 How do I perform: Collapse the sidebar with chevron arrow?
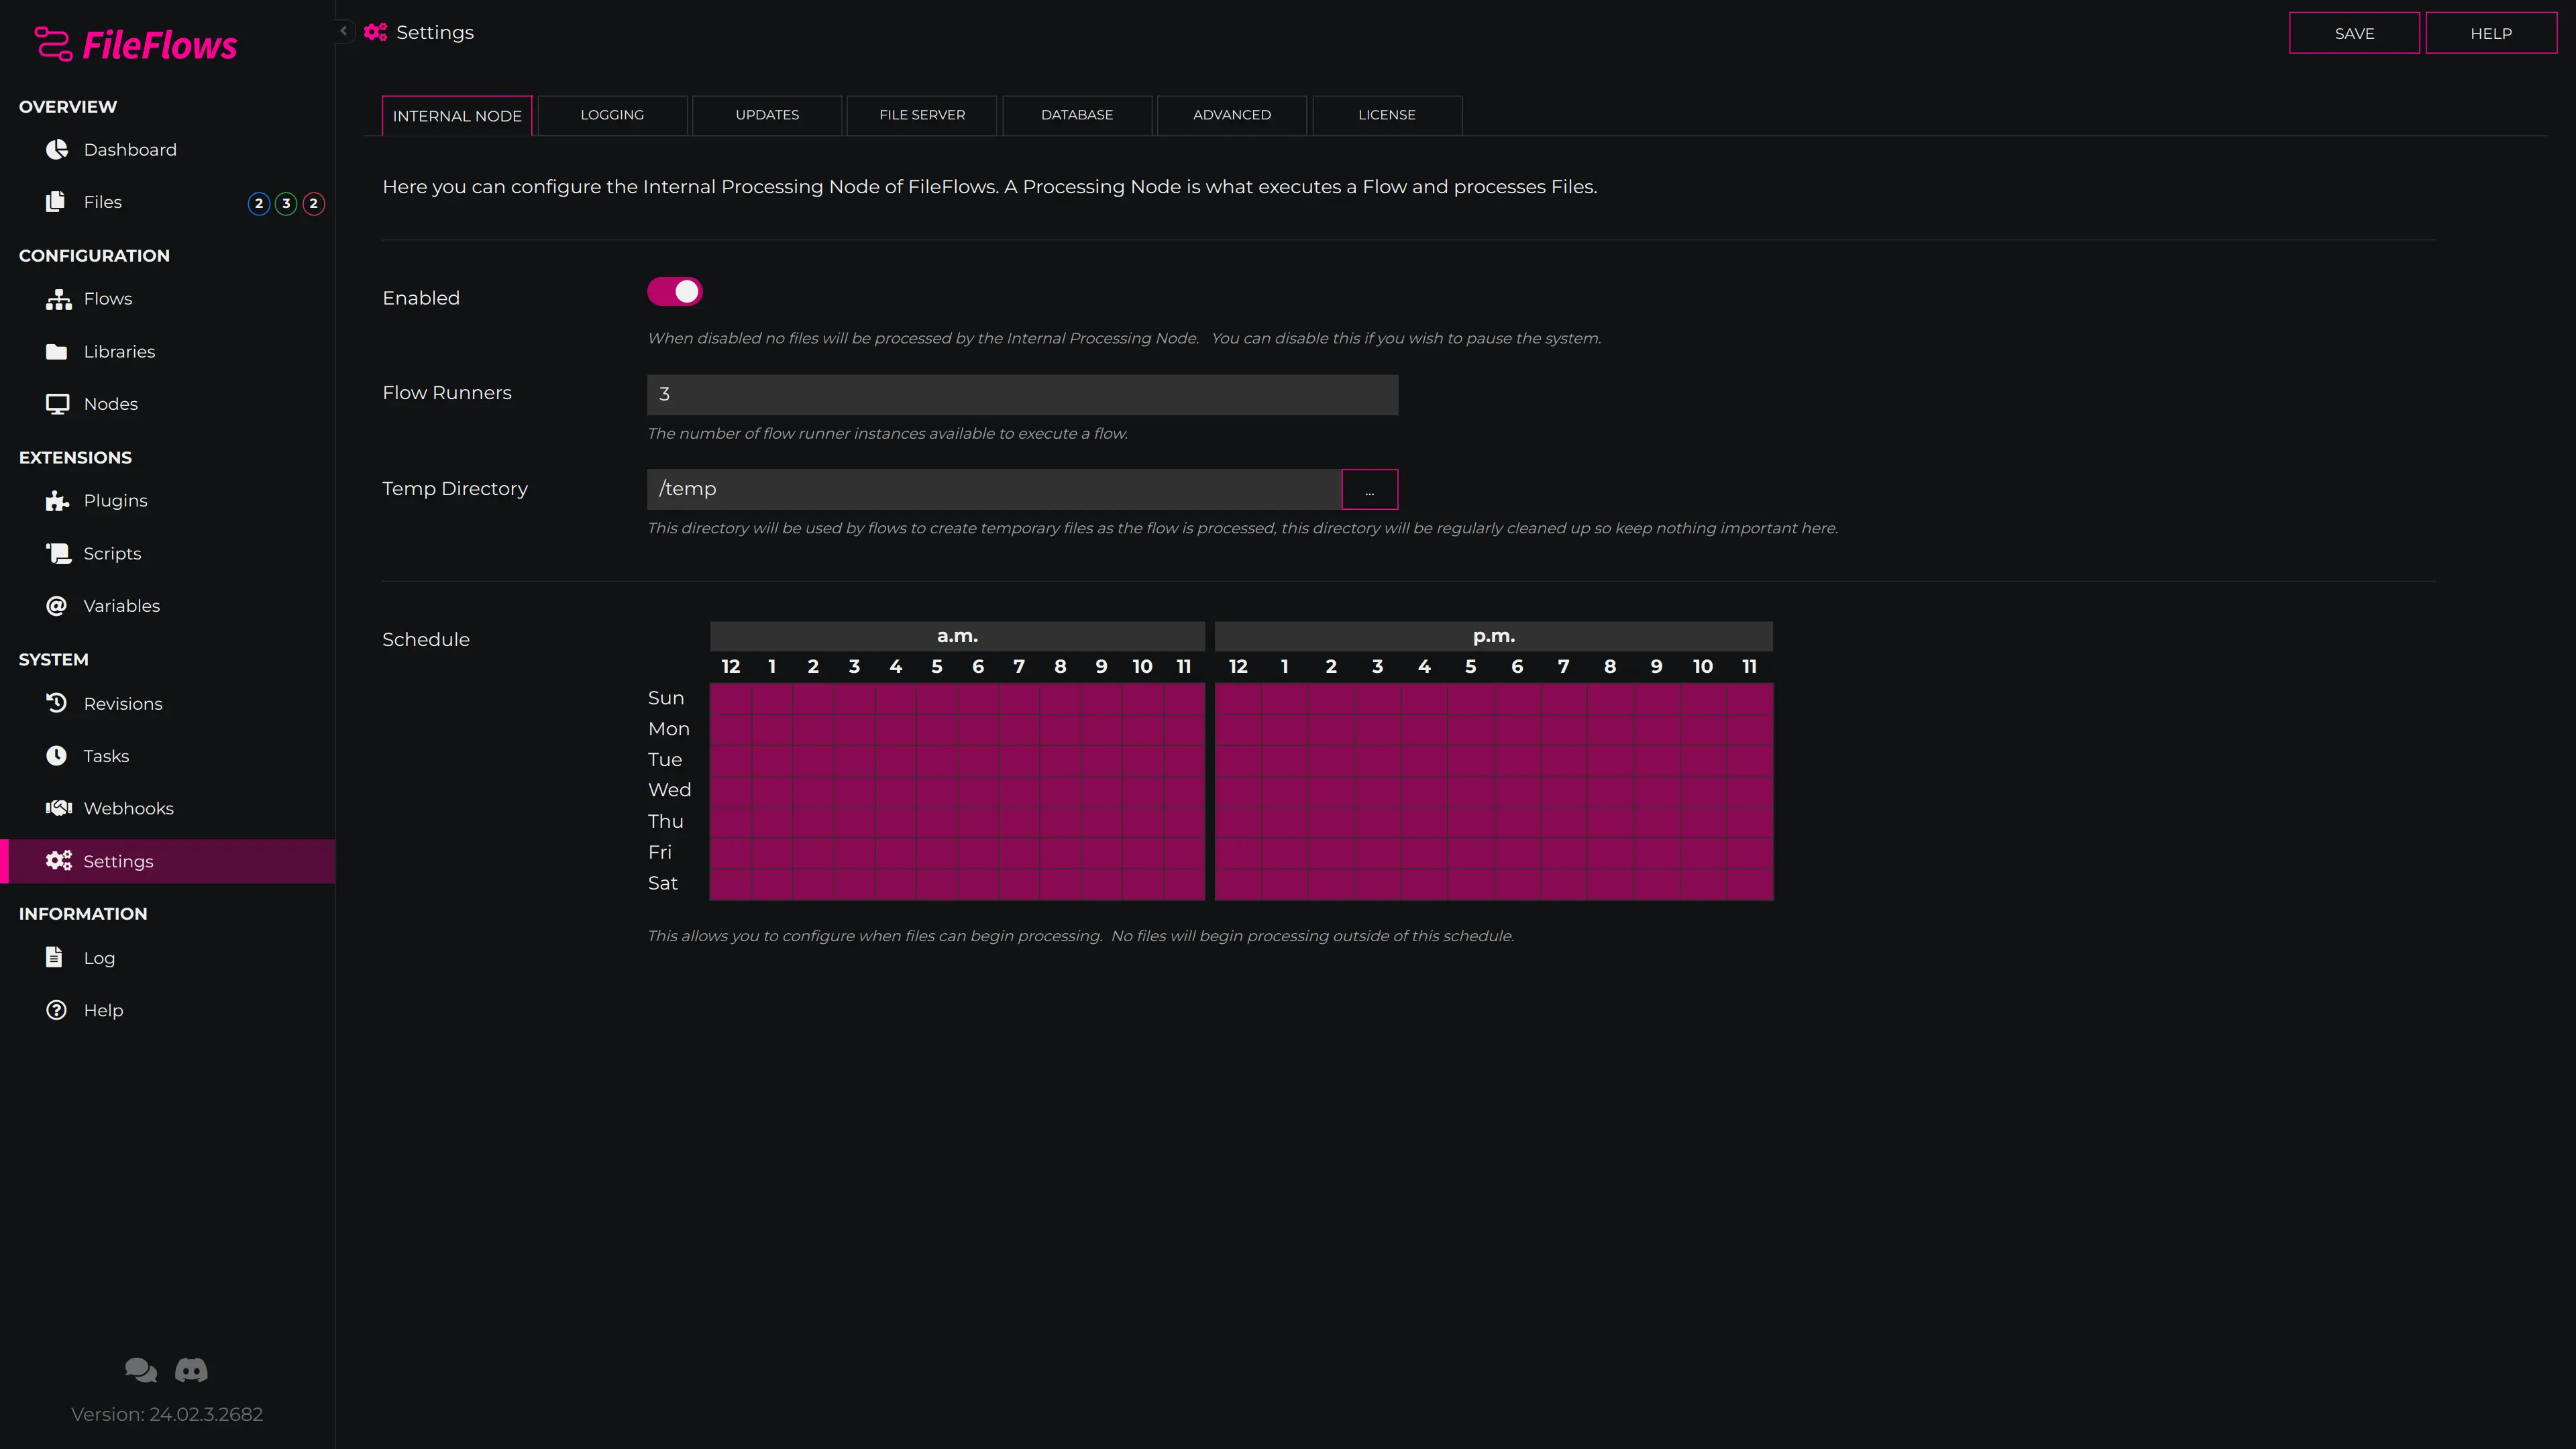pyautogui.click(x=343, y=31)
